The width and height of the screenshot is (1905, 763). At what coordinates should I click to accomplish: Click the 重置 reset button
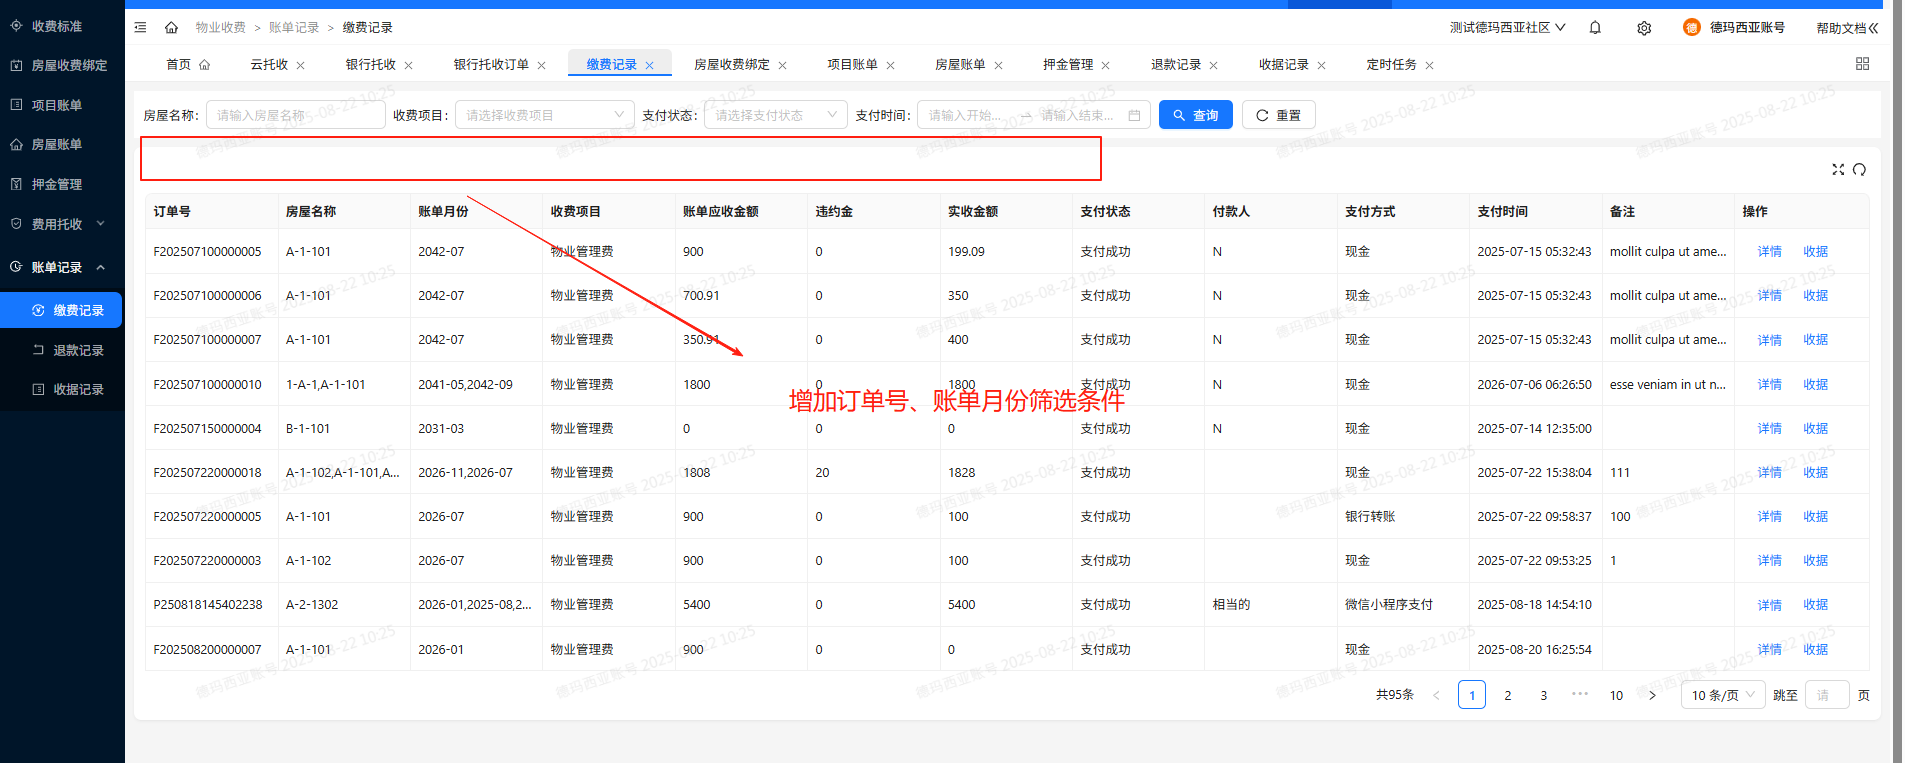click(1278, 115)
